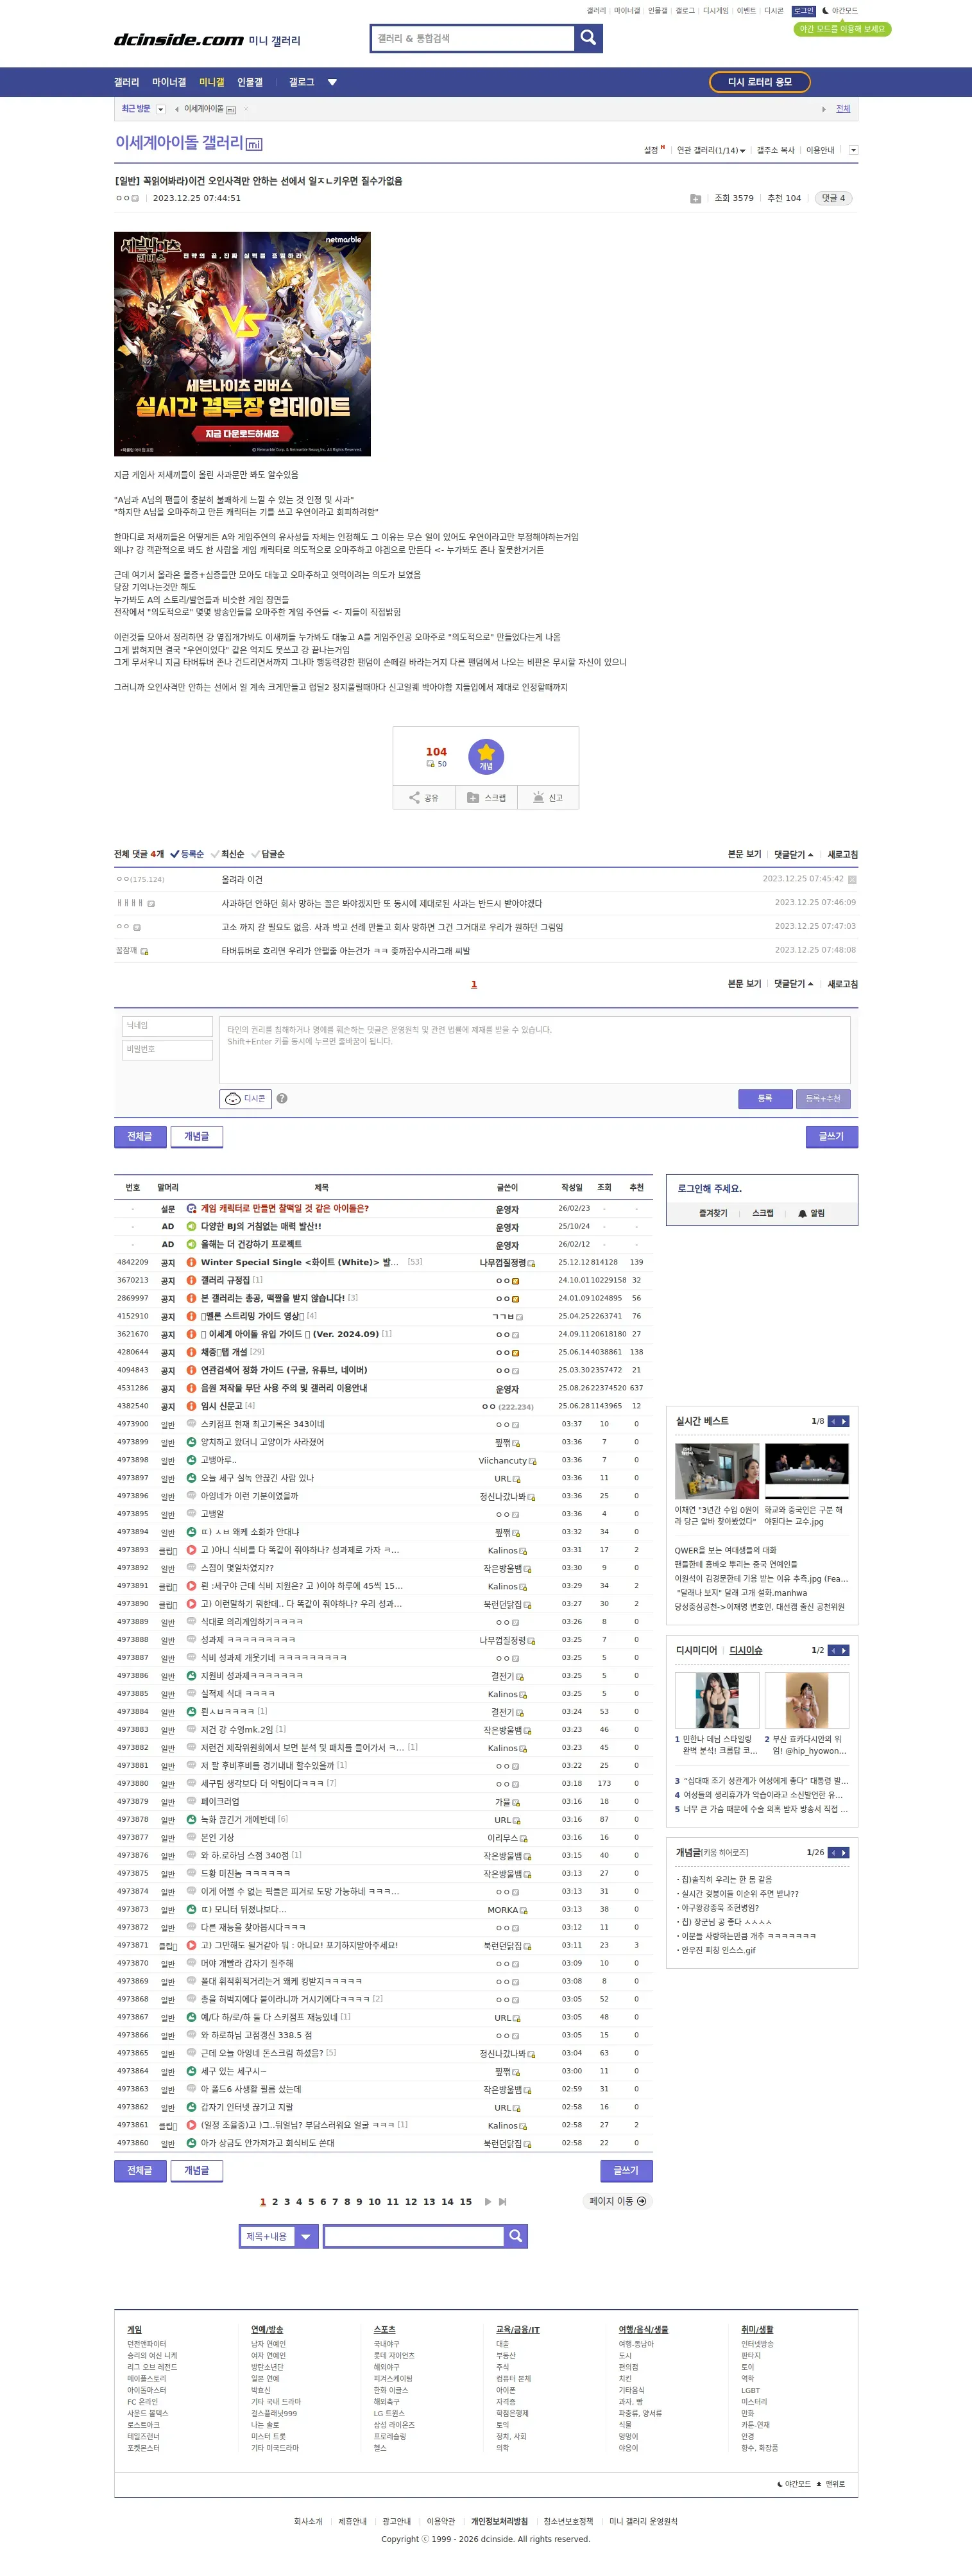Screen dimensions: 972x2576
Task: Select 최신순 comment sort option
Action: click(228, 854)
